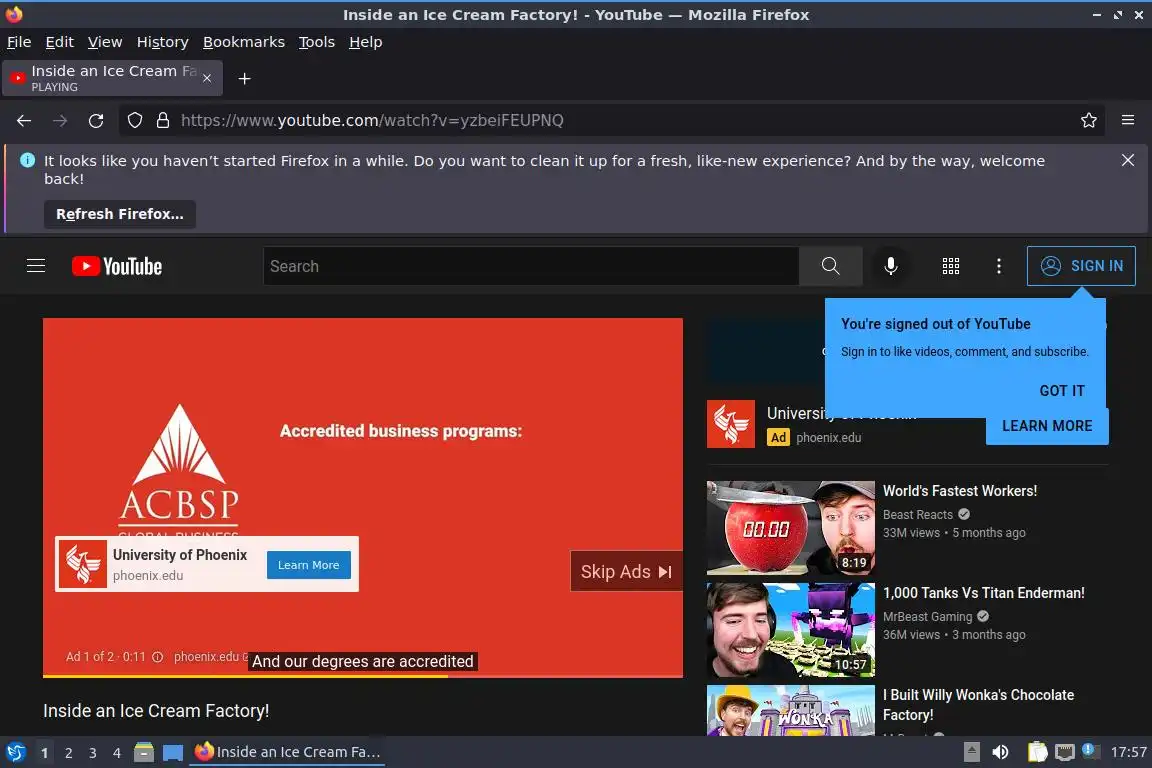This screenshot has width=1152, height=768.
Task: Open 1,000 Tanks Vs Titan Enderman thumbnail
Action: click(x=791, y=630)
